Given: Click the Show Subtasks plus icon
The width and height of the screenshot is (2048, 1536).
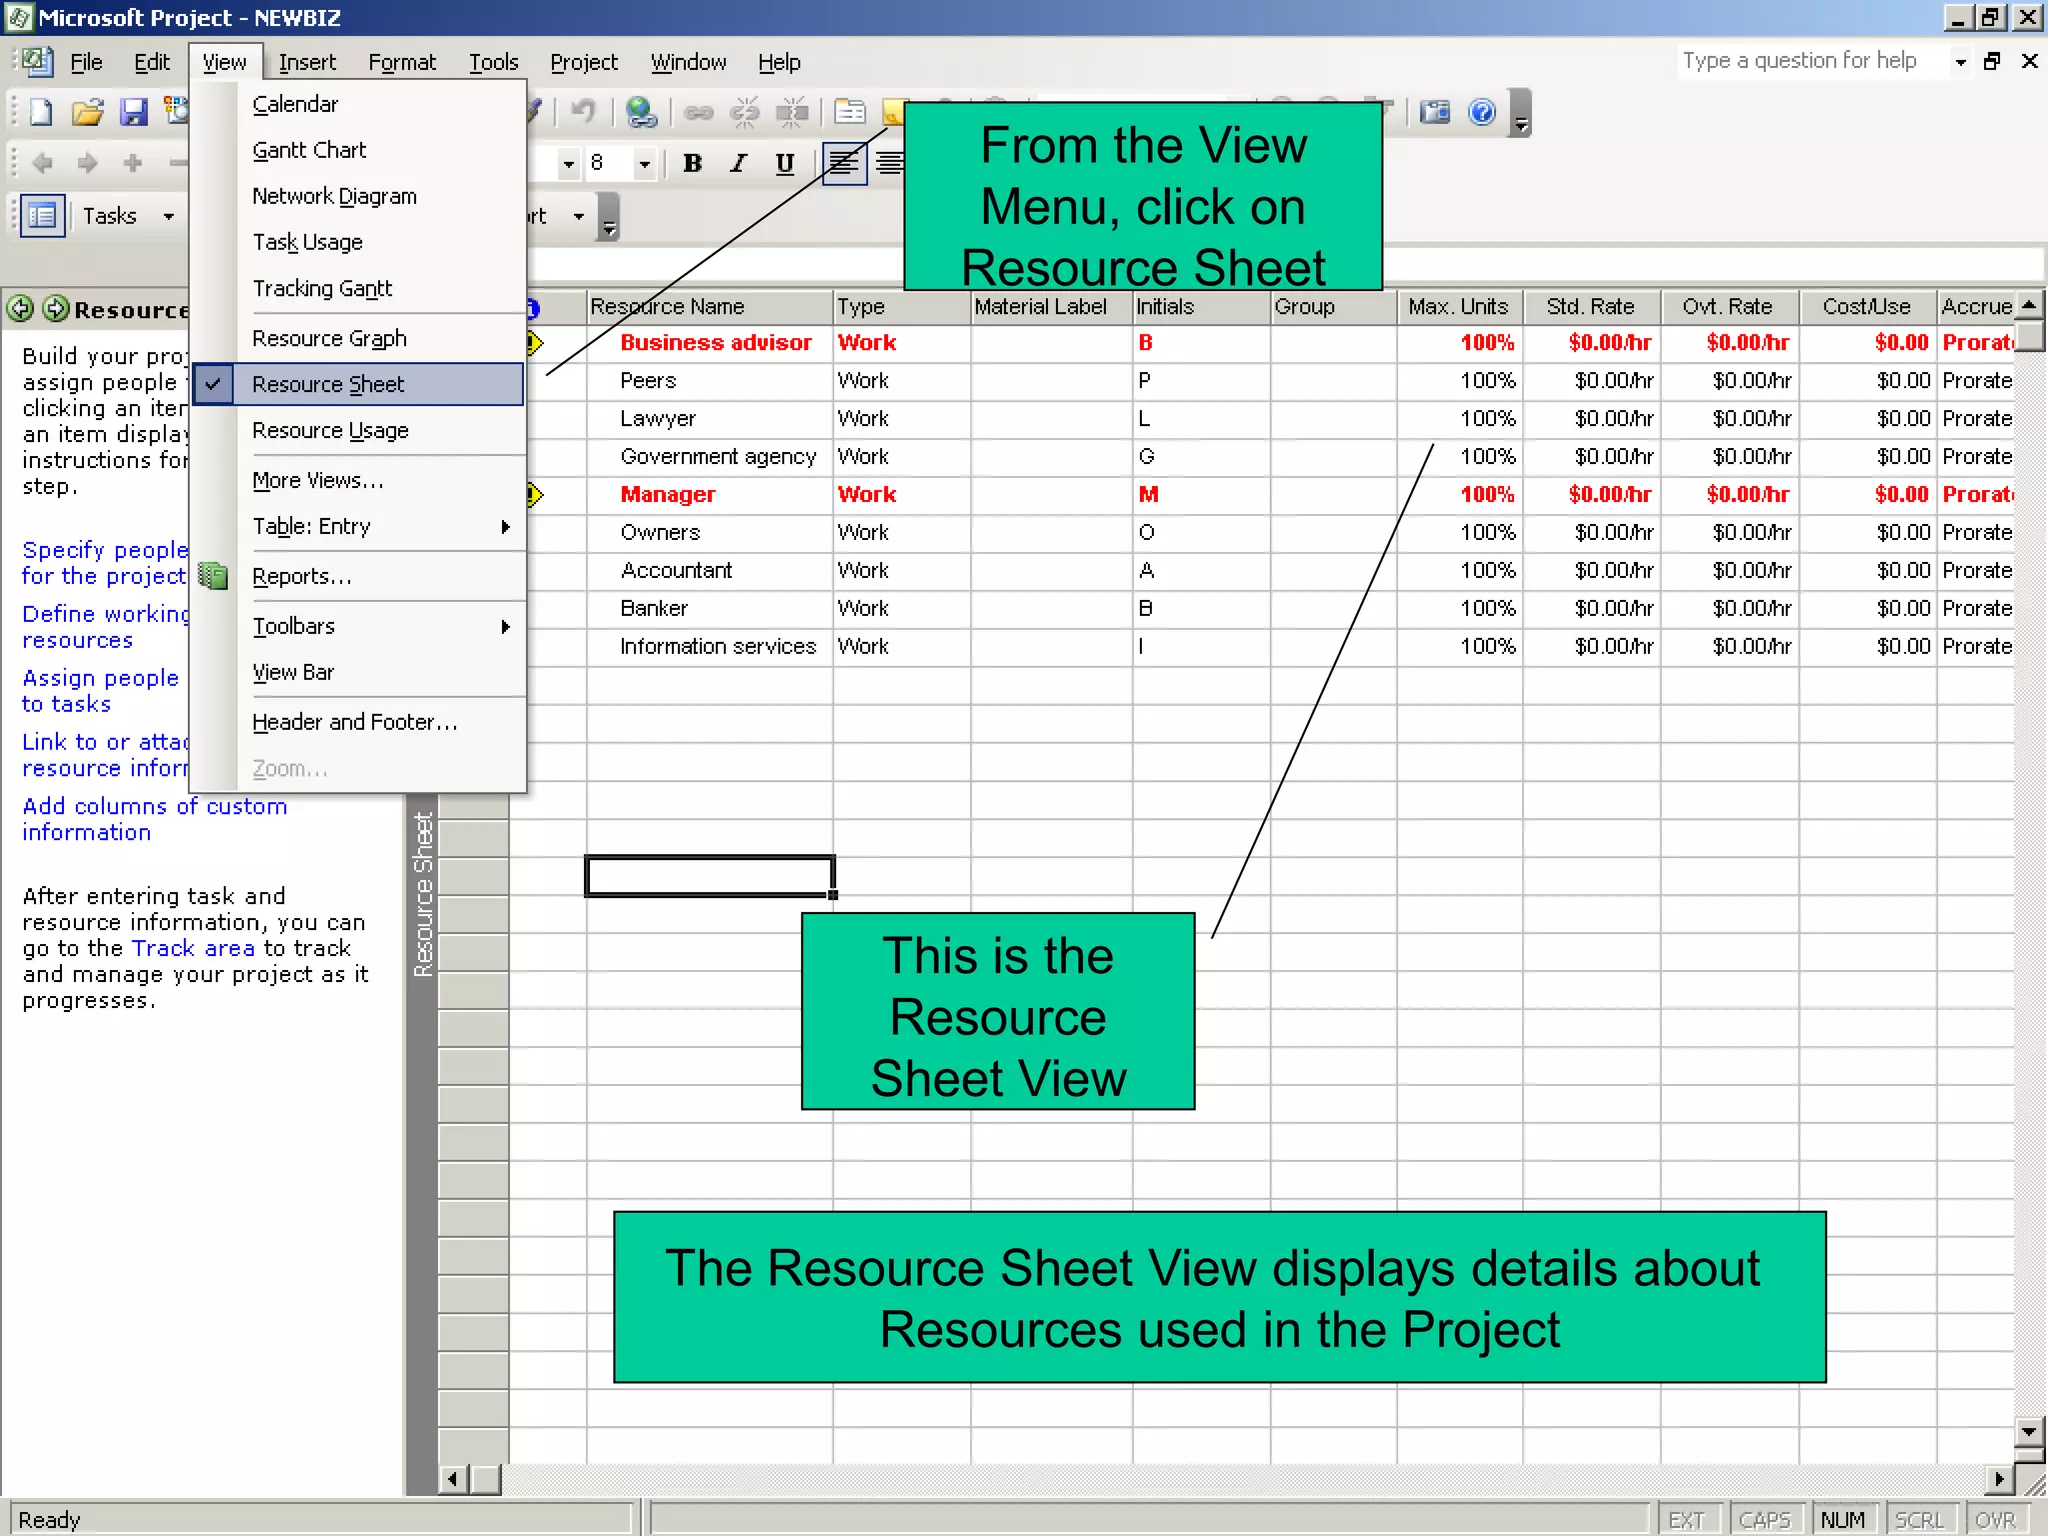Looking at the screenshot, I should 133,163.
